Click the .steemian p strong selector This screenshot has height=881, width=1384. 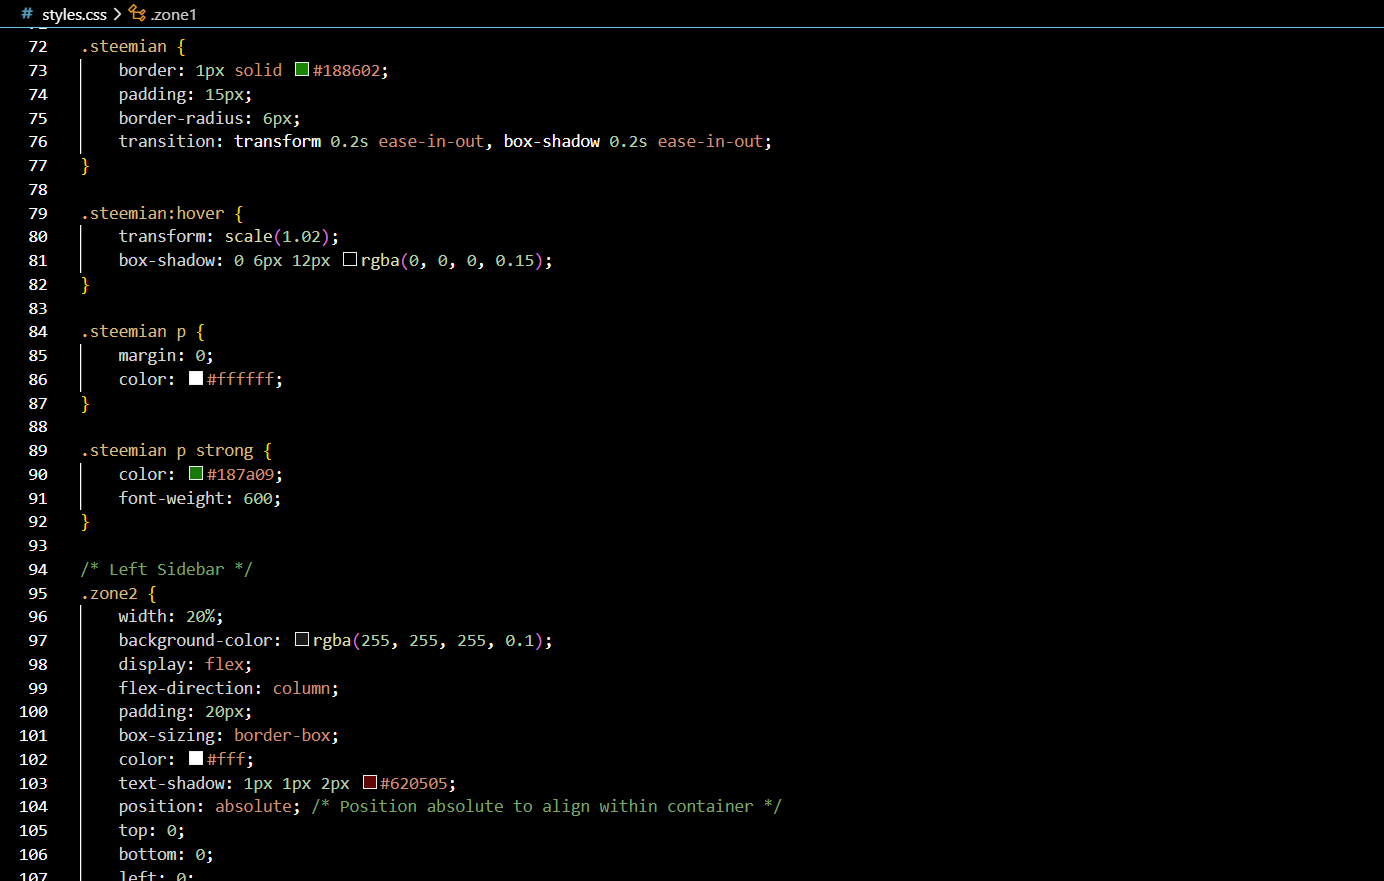pos(167,450)
